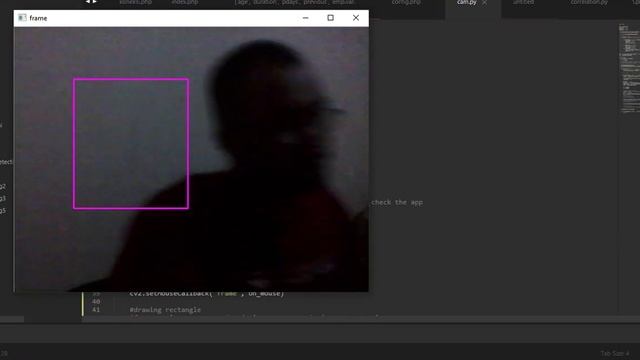This screenshot has width=640, height=360.
Task: Open the Tab Size setting in status bar
Action: [x=615, y=353]
